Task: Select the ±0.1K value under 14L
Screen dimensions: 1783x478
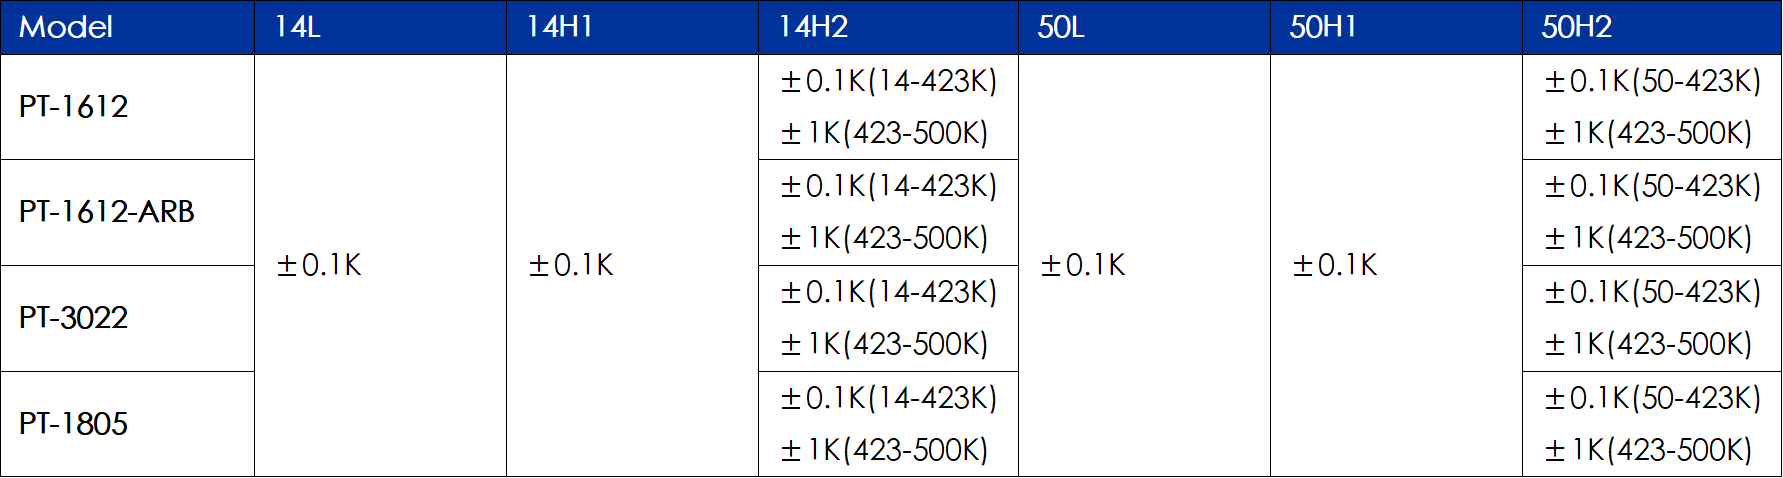Action: (x=319, y=265)
